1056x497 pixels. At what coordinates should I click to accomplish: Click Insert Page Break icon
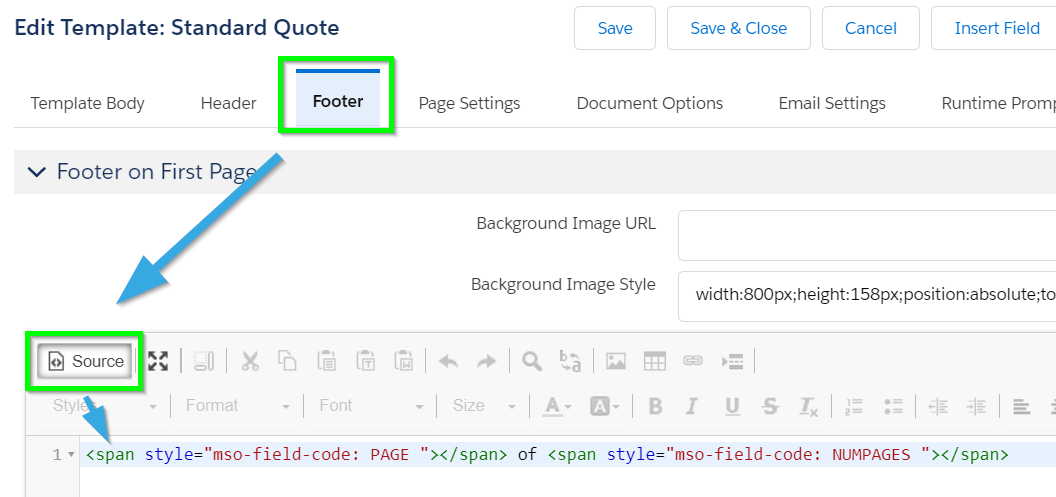pos(732,362)
